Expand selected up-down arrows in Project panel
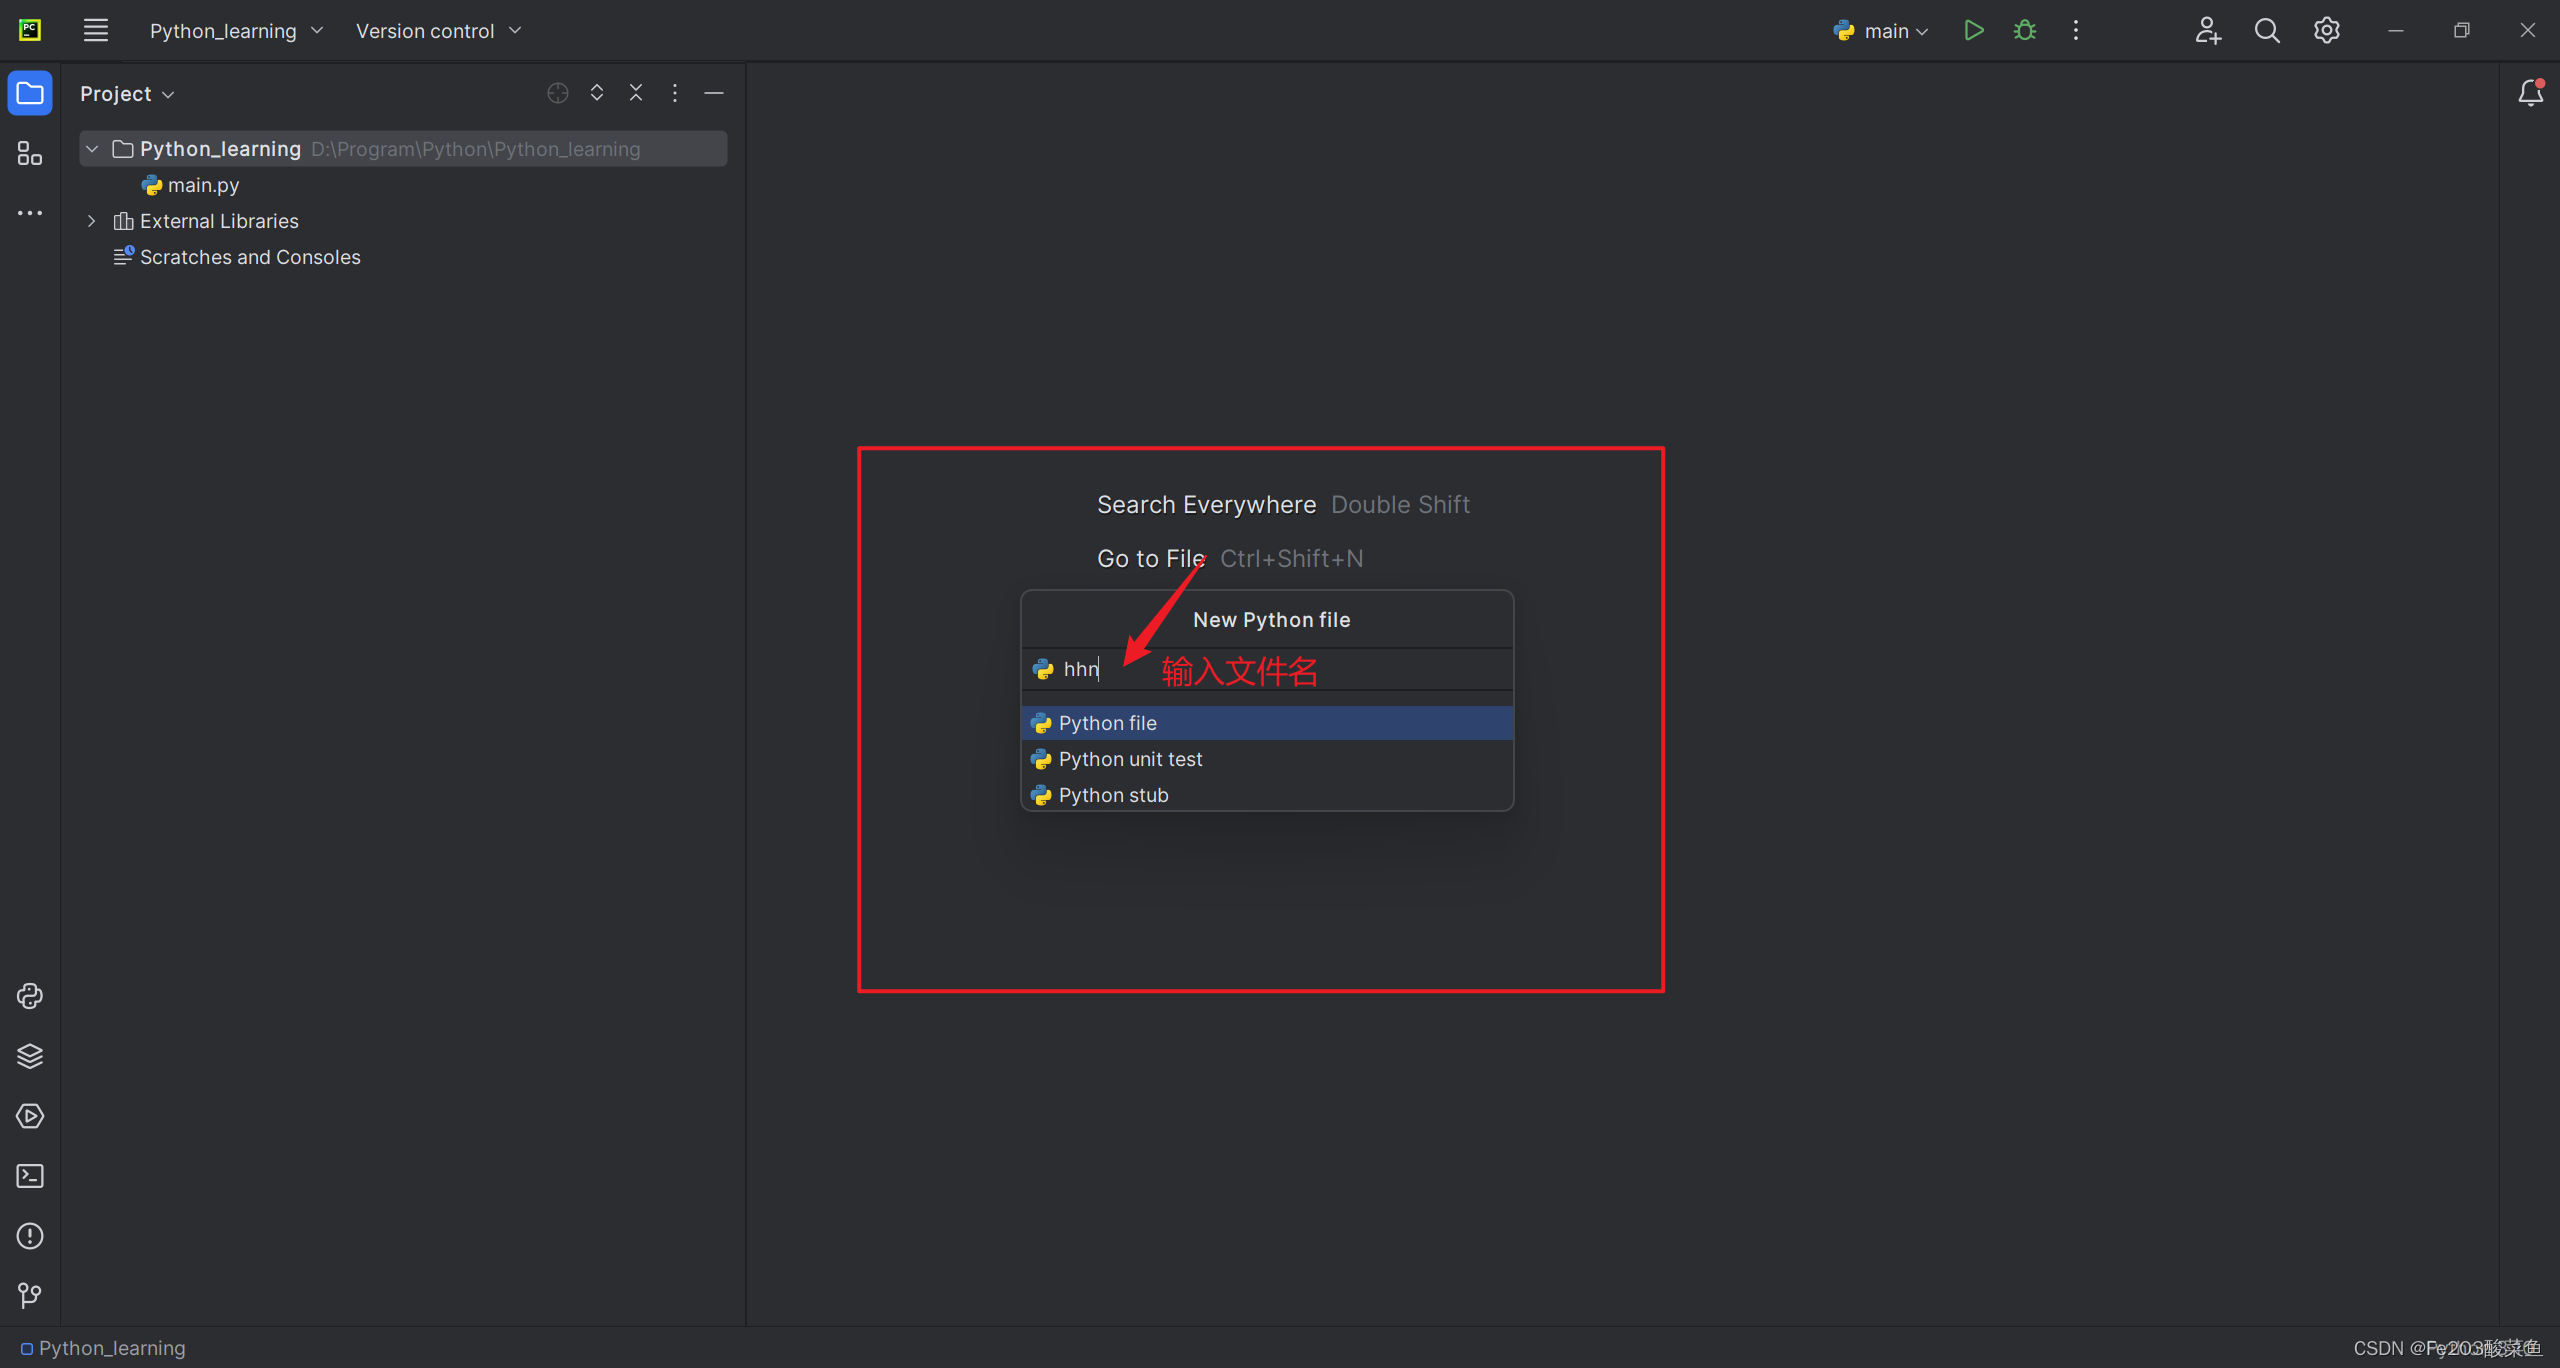This screenshot has height=1368, width=2560. (x=597, y=93)
